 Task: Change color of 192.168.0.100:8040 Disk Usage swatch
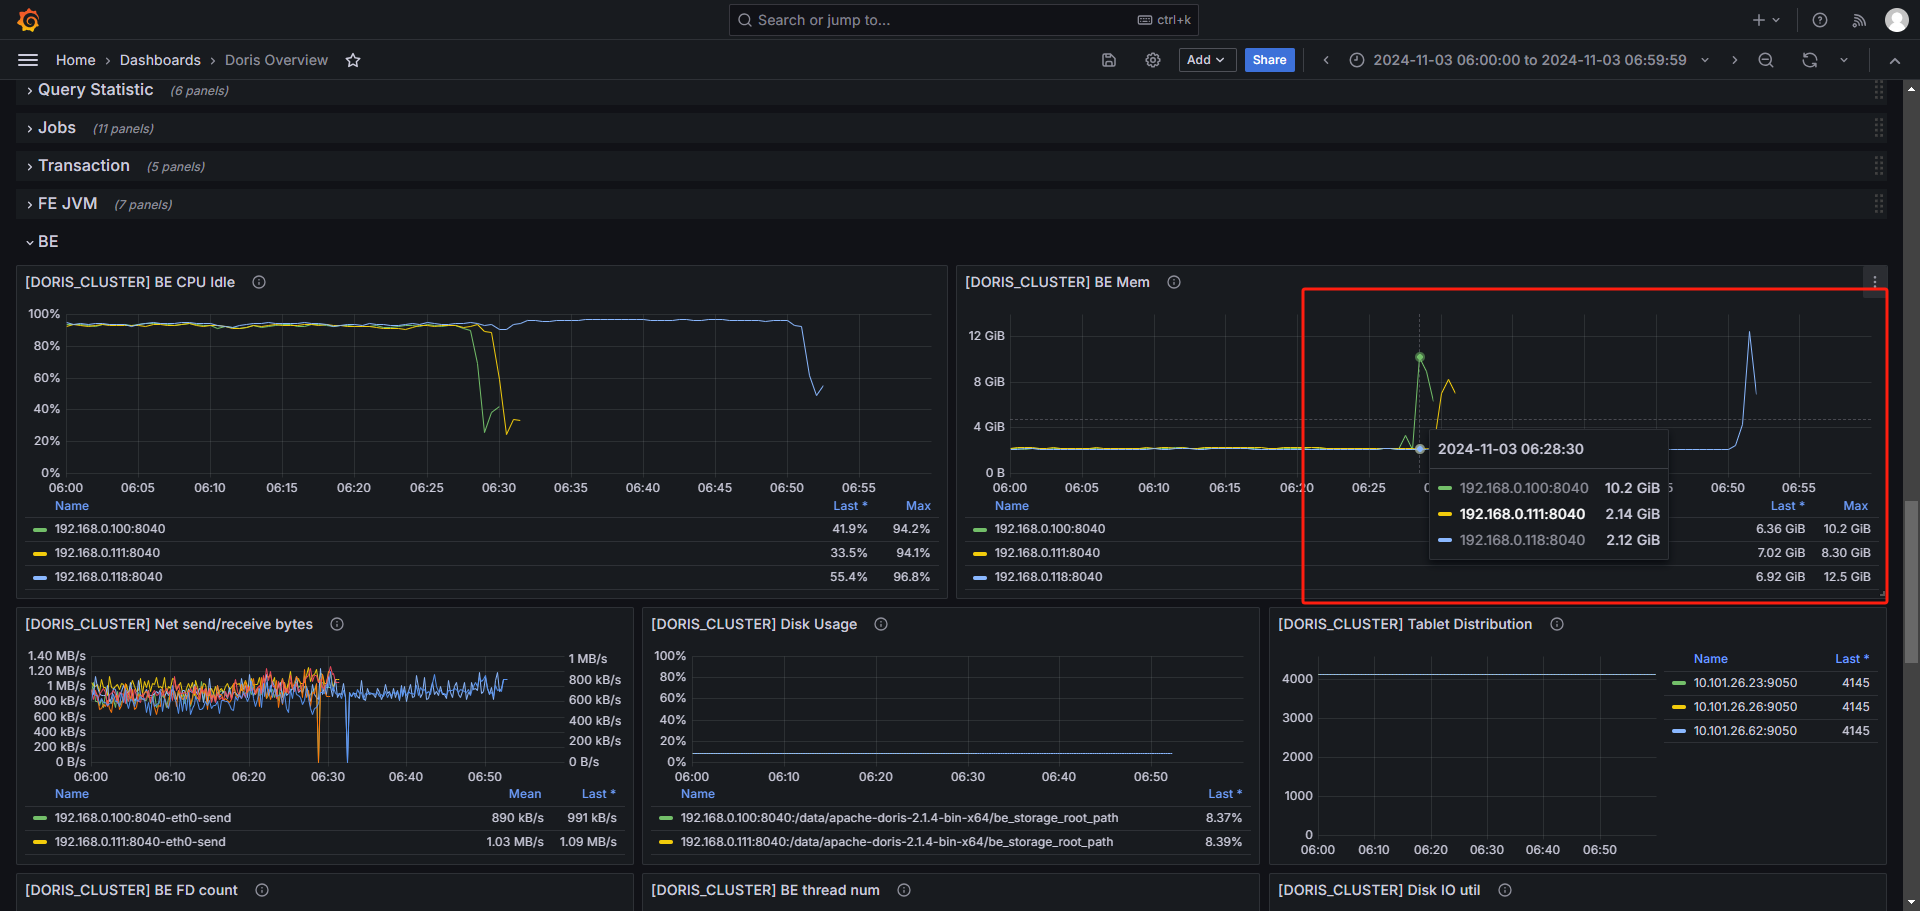[666, 818]
